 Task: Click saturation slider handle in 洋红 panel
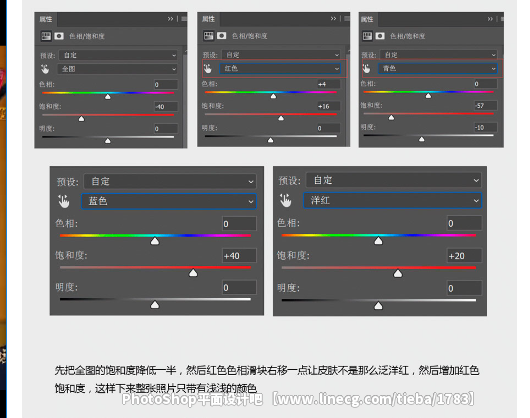[x=398, y=273]
